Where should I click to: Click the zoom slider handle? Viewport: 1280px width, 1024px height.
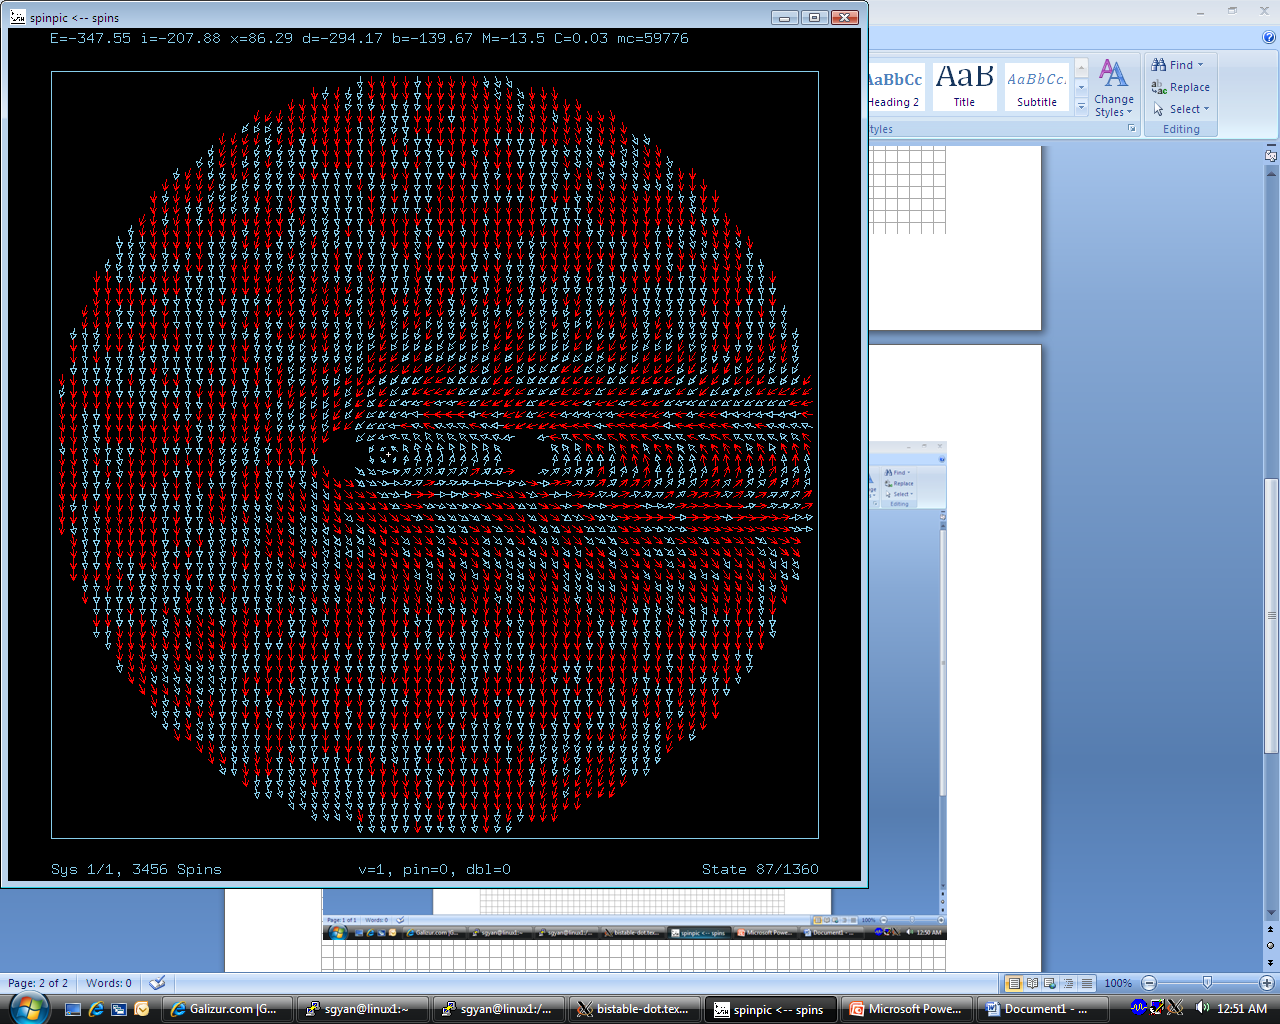click(x=1207, y=983)
